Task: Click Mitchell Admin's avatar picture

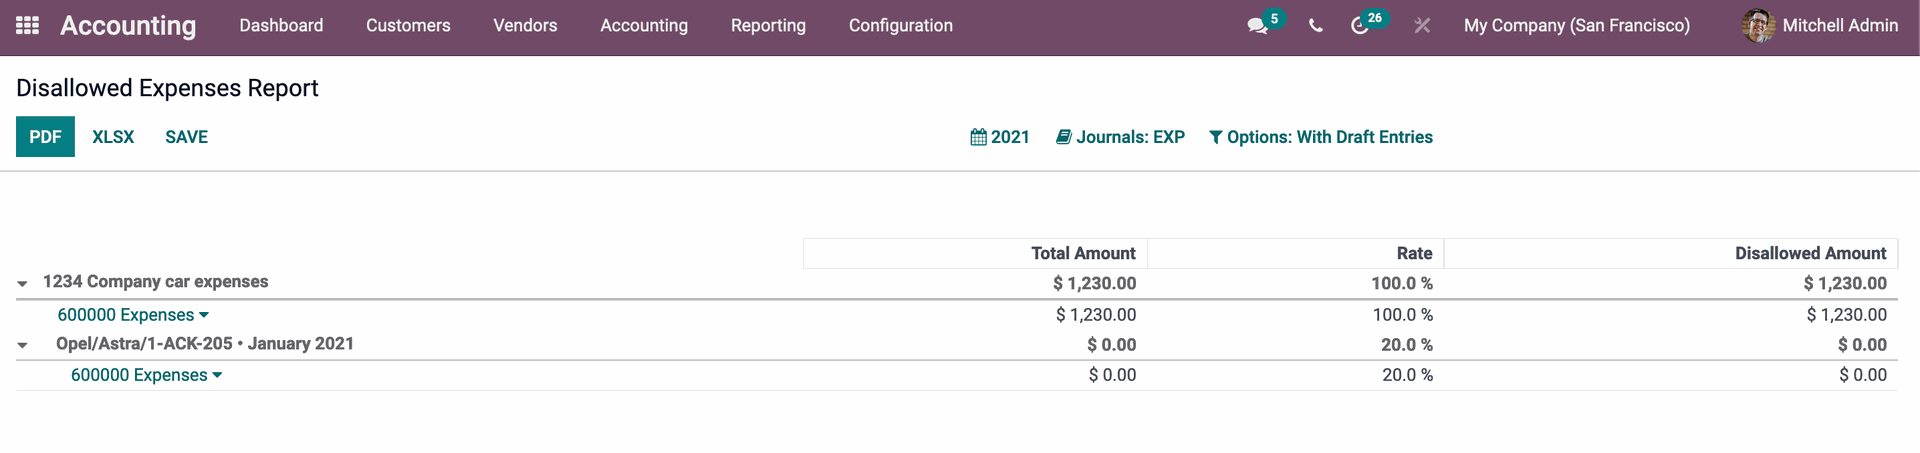Action: [x=1758, y=26]
